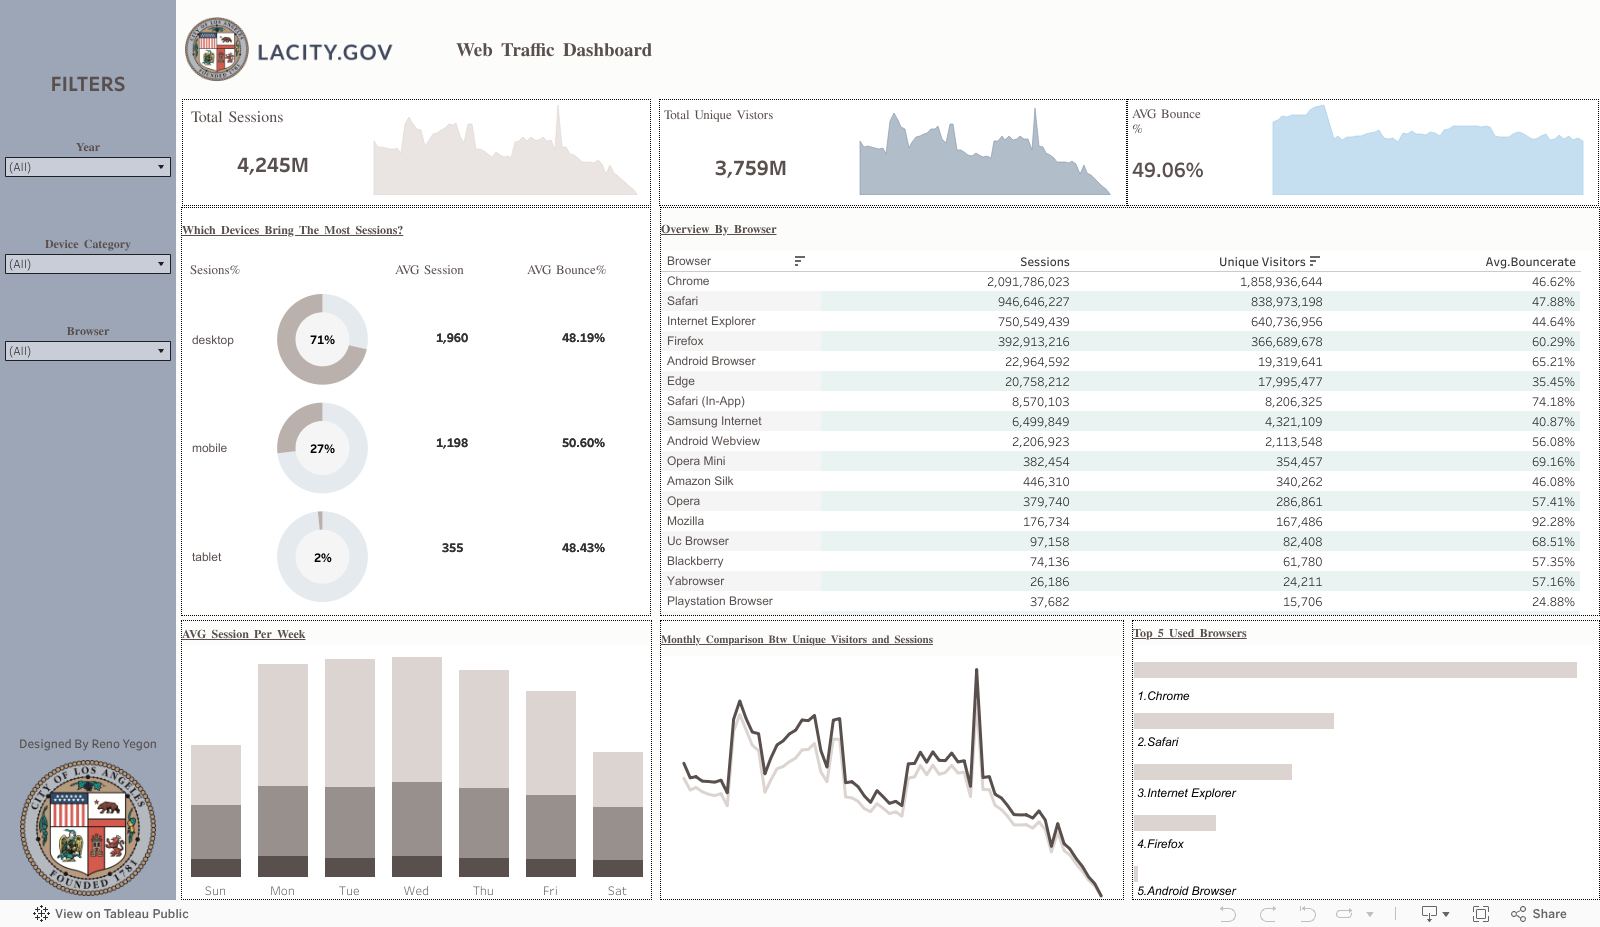The image size is (1600, 927).
Task: Click the Tableau logo icon
Action: click(41, 914)
